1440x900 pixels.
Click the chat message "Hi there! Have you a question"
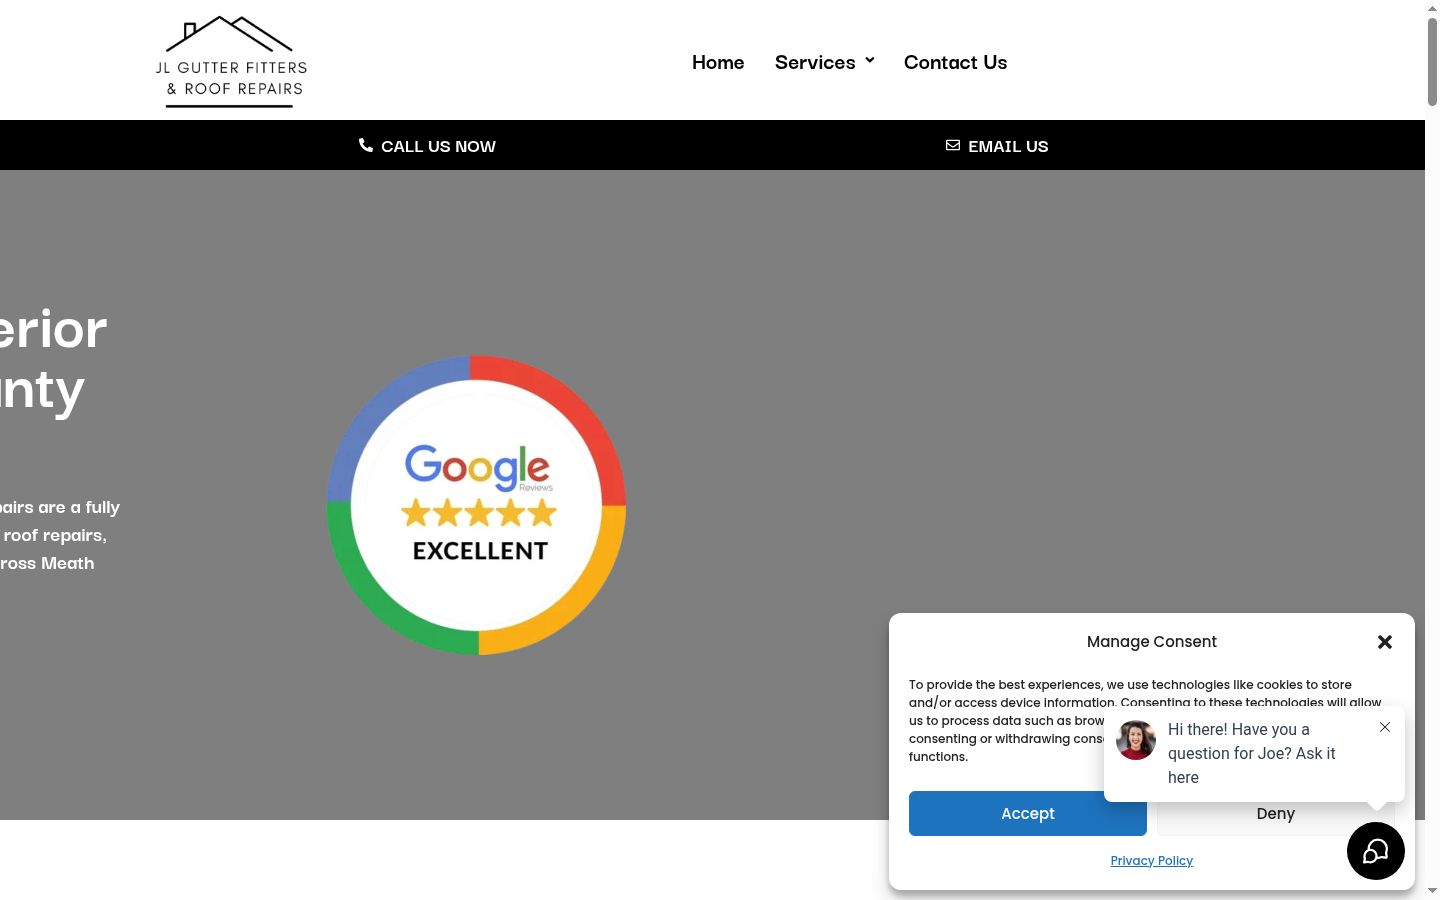[x=1252, y=753]
